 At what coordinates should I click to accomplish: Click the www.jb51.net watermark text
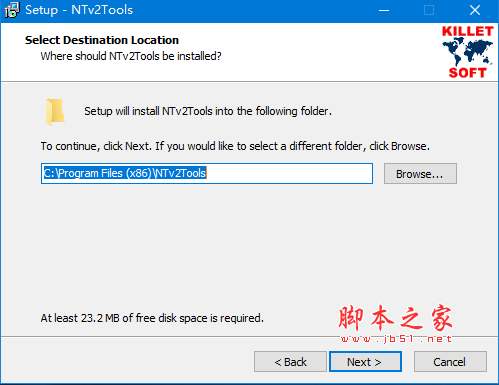(396, 339)
